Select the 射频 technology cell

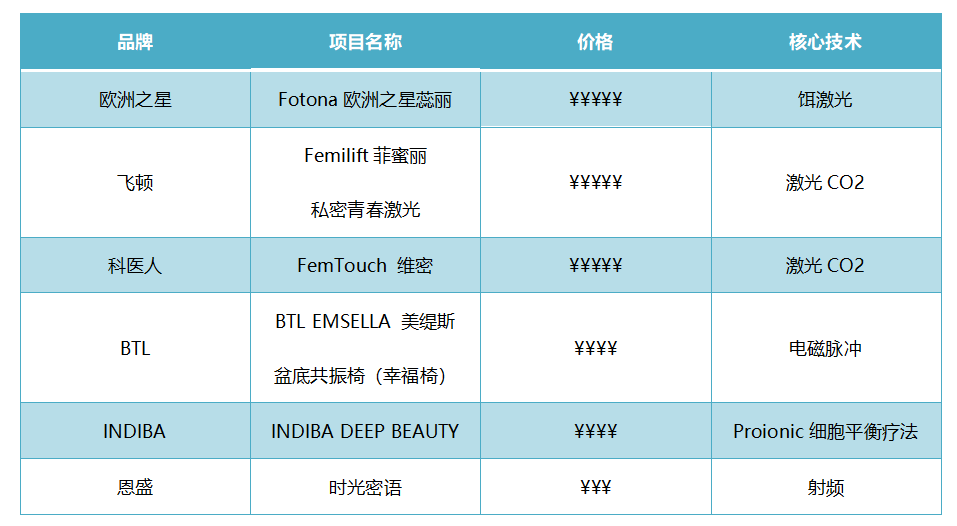click(x=826, y=487)
